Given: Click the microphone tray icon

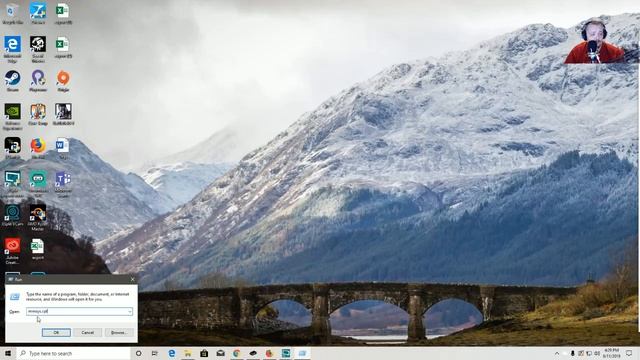Looking at the screenshot, I should coord(572,353).
